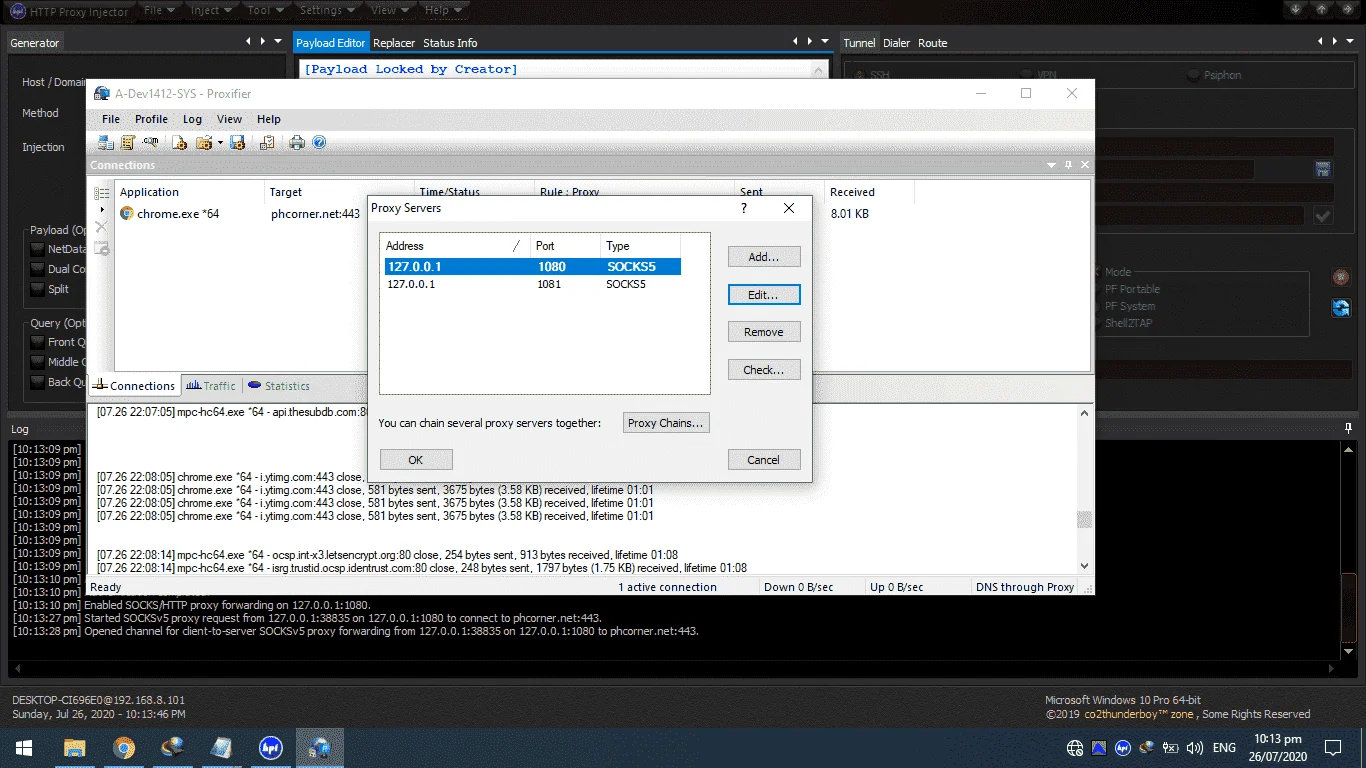
Task: Click the new profile icon in Proxifier toolbar
Action: (180, 143)
